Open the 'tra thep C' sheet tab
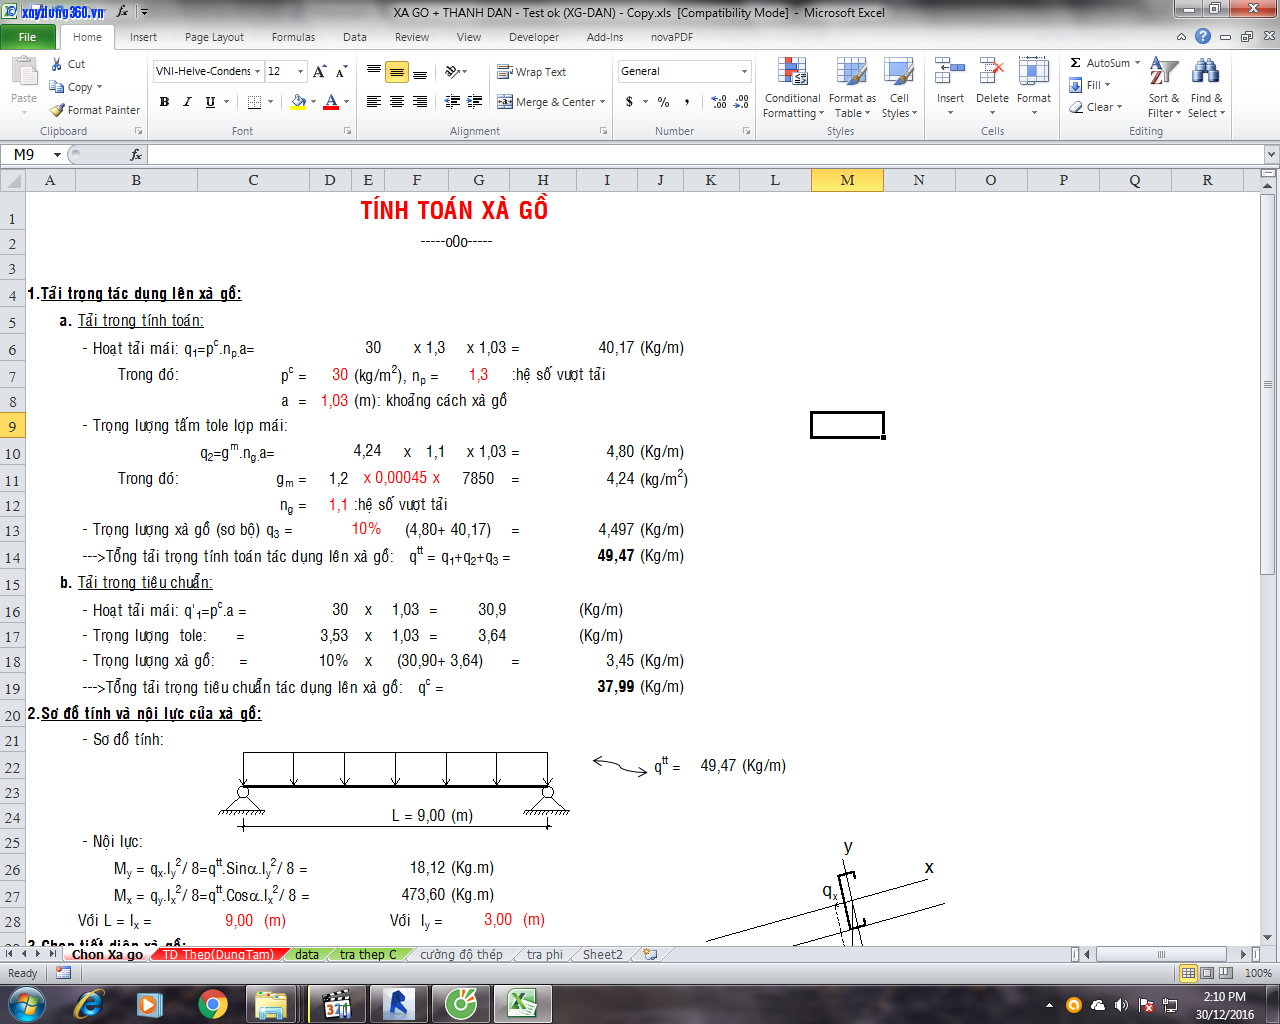Screen dimensions: 1280x1024 point(367,955)
